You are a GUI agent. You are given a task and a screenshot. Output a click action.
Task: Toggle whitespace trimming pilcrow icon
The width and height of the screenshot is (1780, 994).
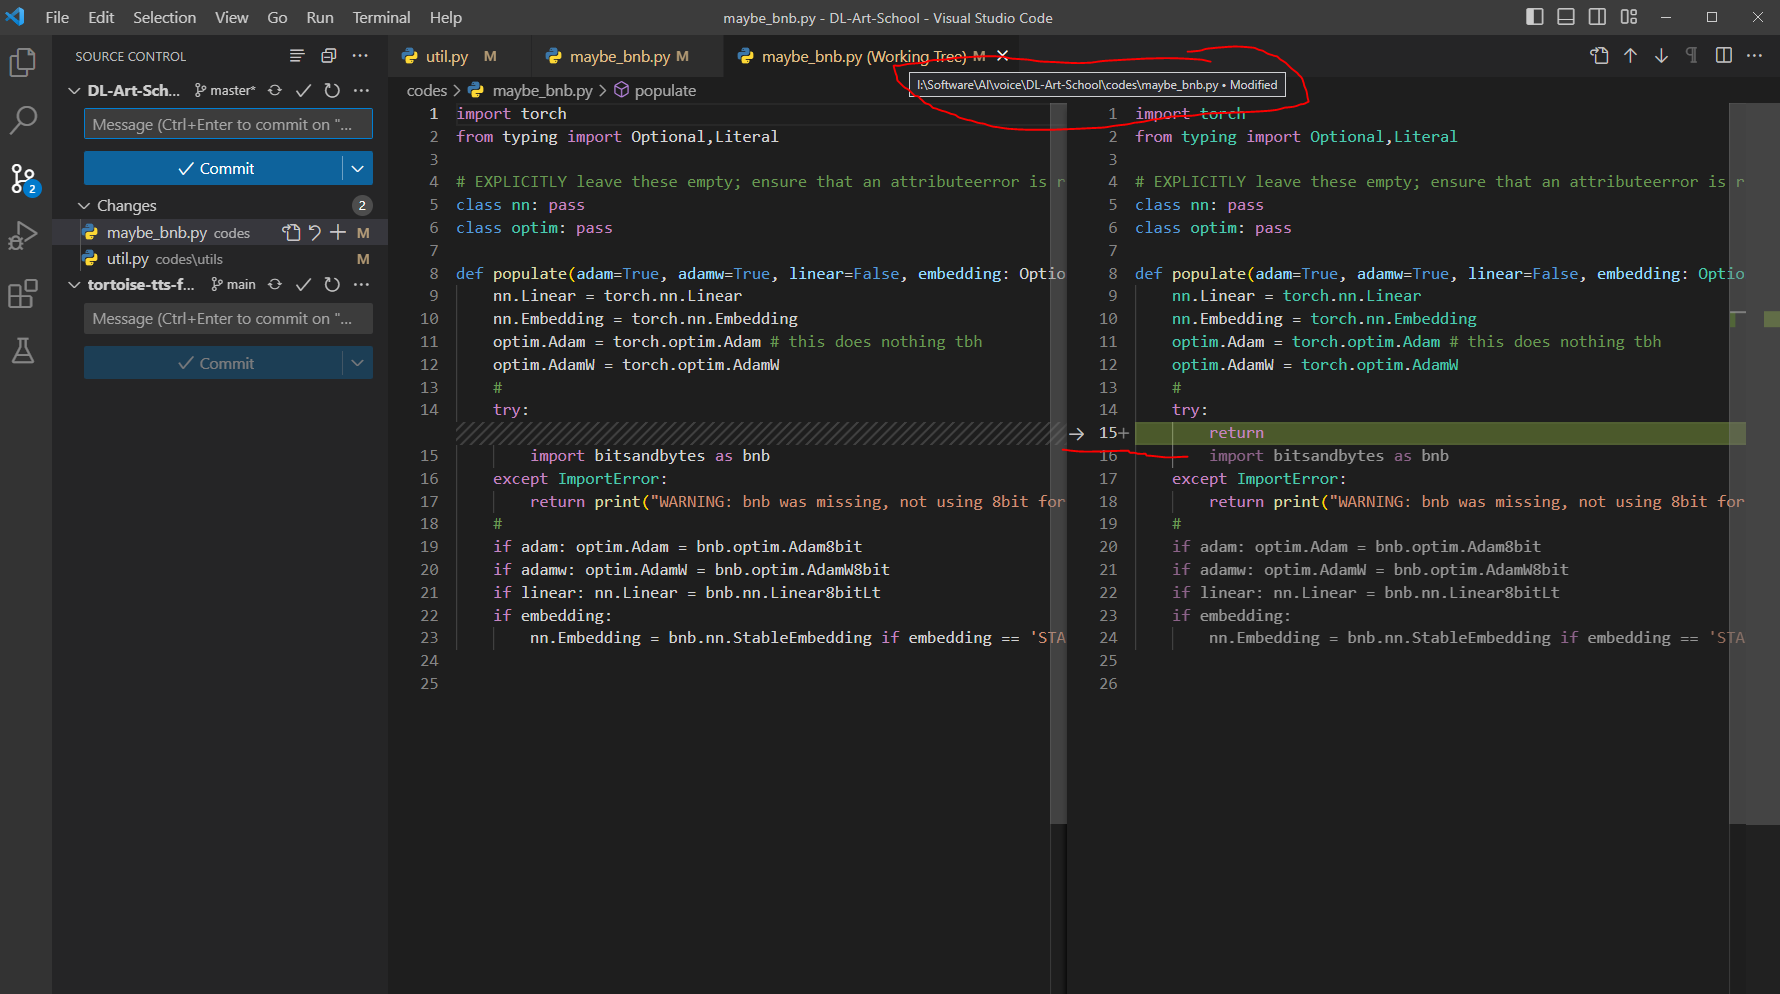click(1692, 56)
